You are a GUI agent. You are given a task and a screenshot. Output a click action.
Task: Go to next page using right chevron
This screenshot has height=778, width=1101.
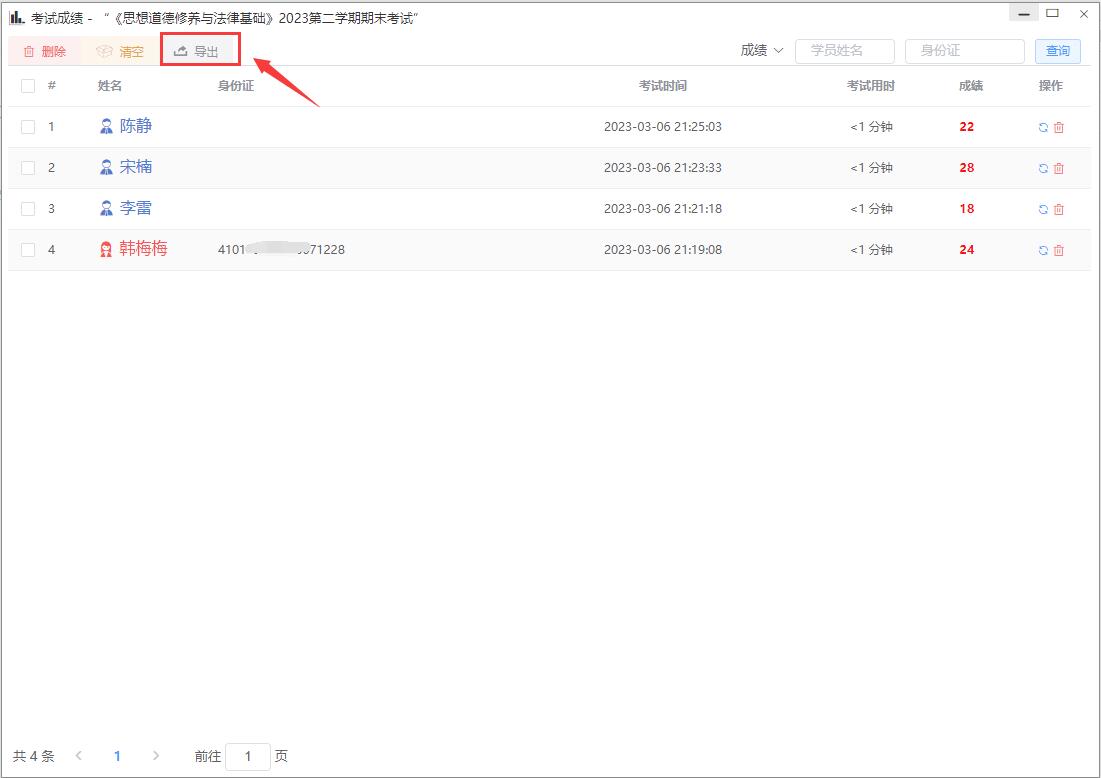click(155, 756)
